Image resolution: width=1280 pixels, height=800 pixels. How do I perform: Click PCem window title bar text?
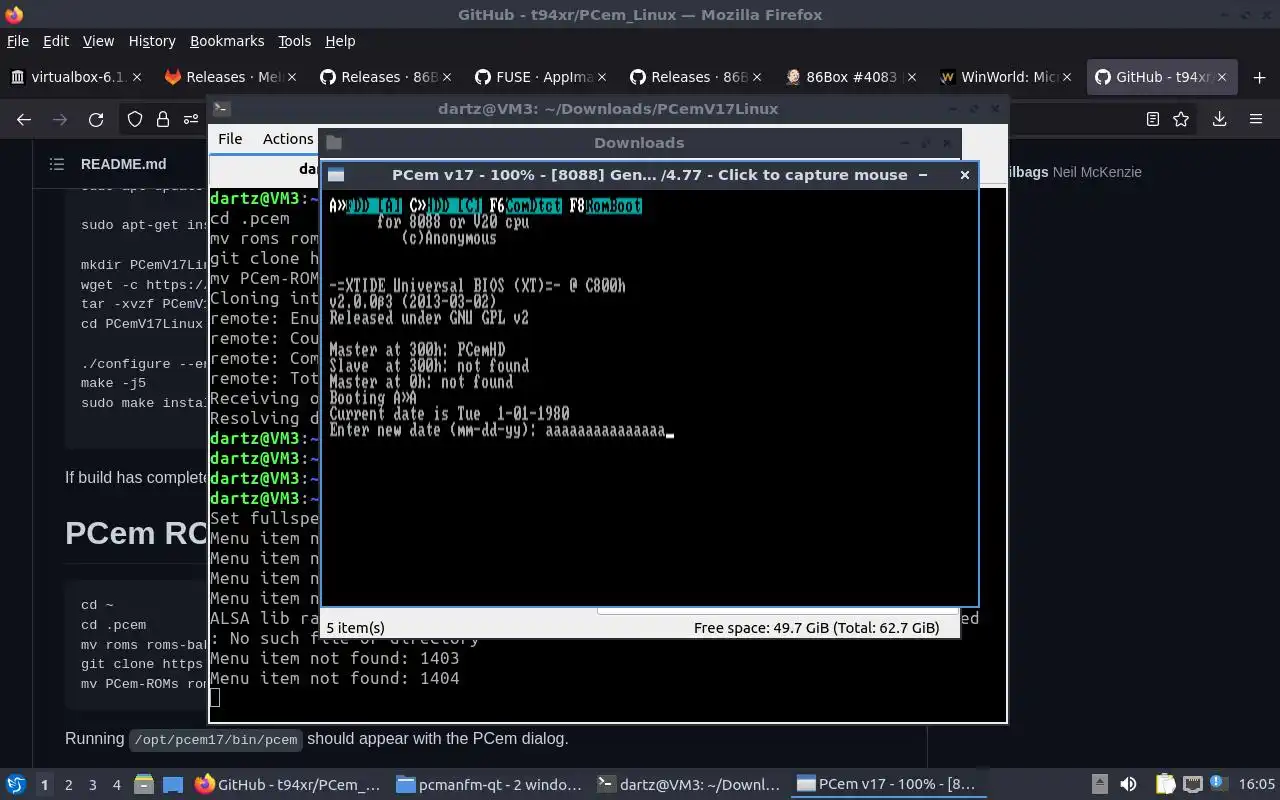pos(649,175)
